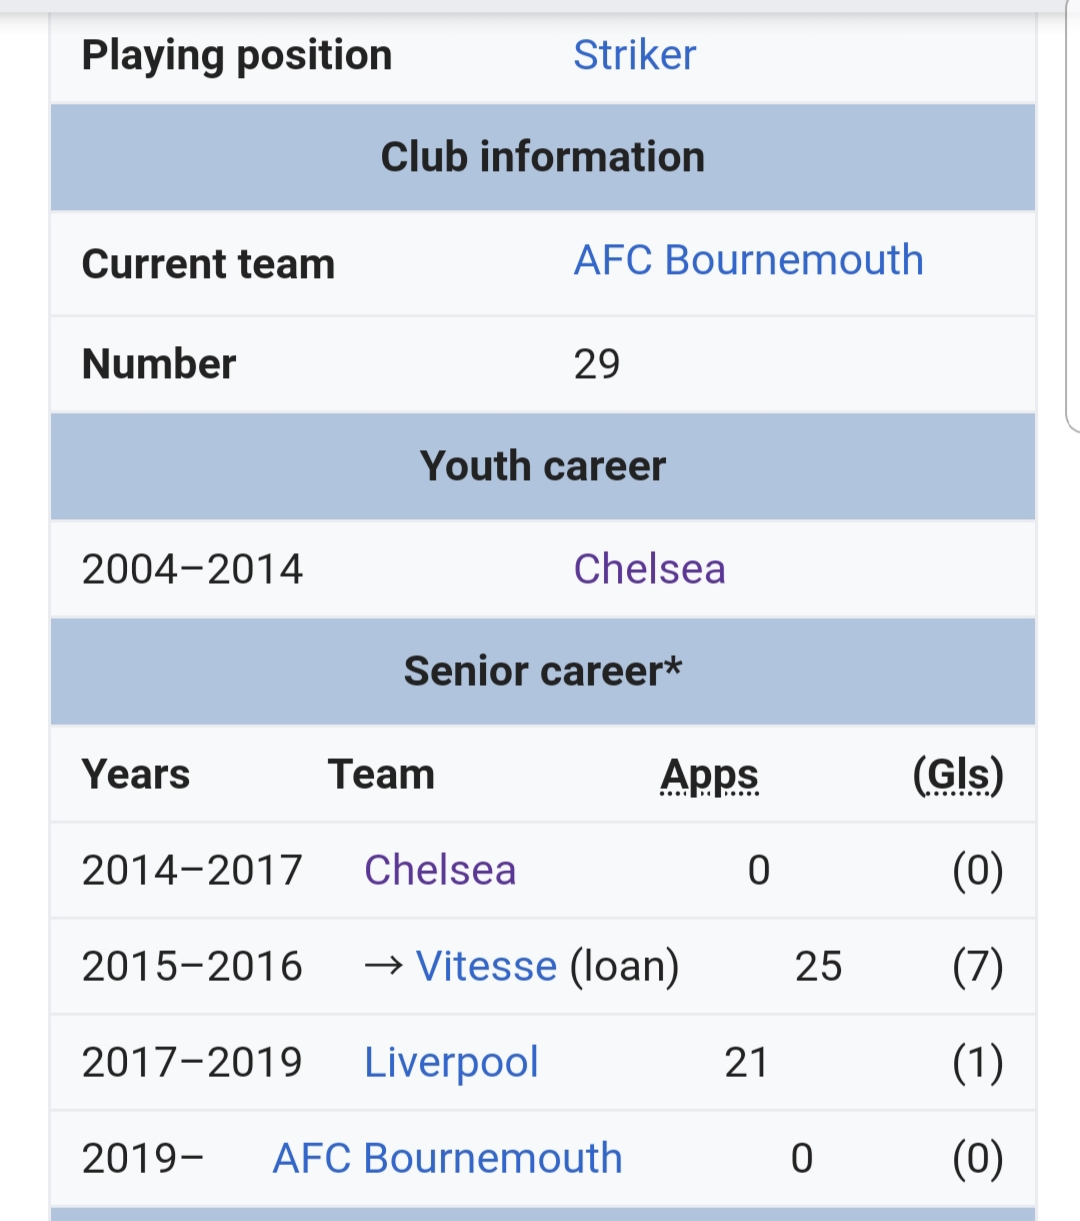Select the Number row label
Image resolution: width=1080 pixels, height=1221 pixels.
(159, 364)
